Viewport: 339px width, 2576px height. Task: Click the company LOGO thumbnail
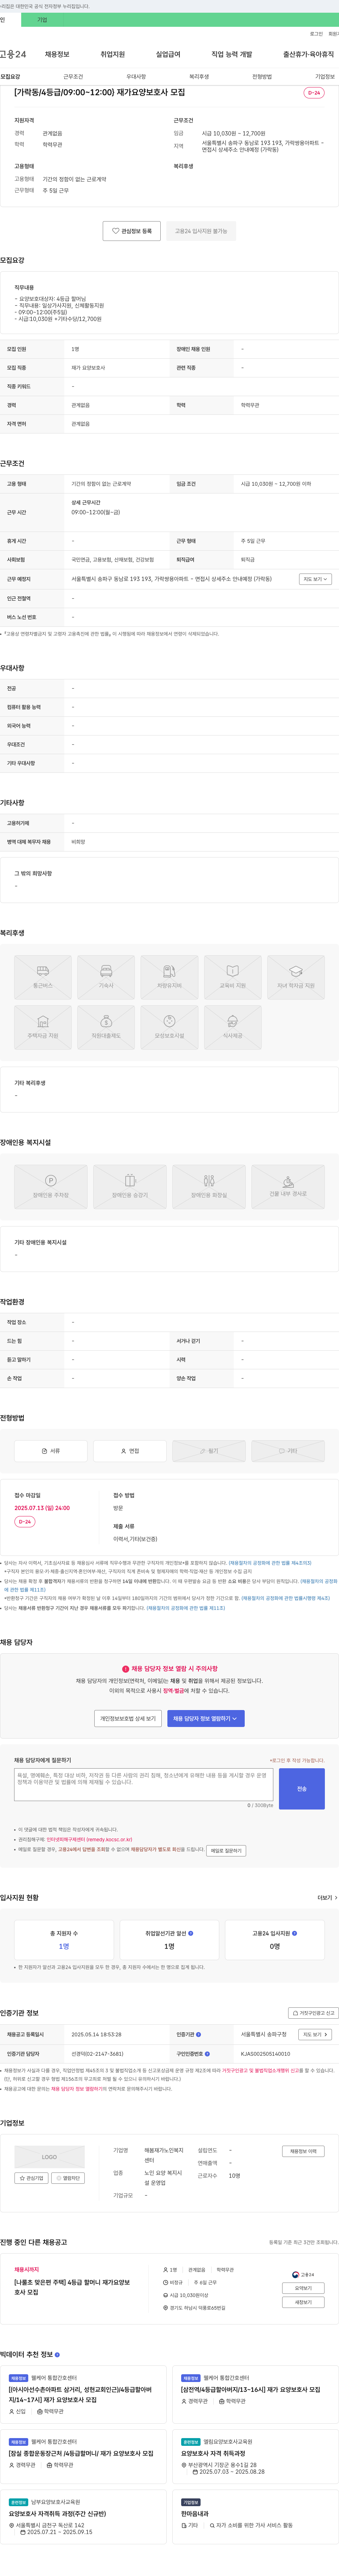coord(49,2157)
